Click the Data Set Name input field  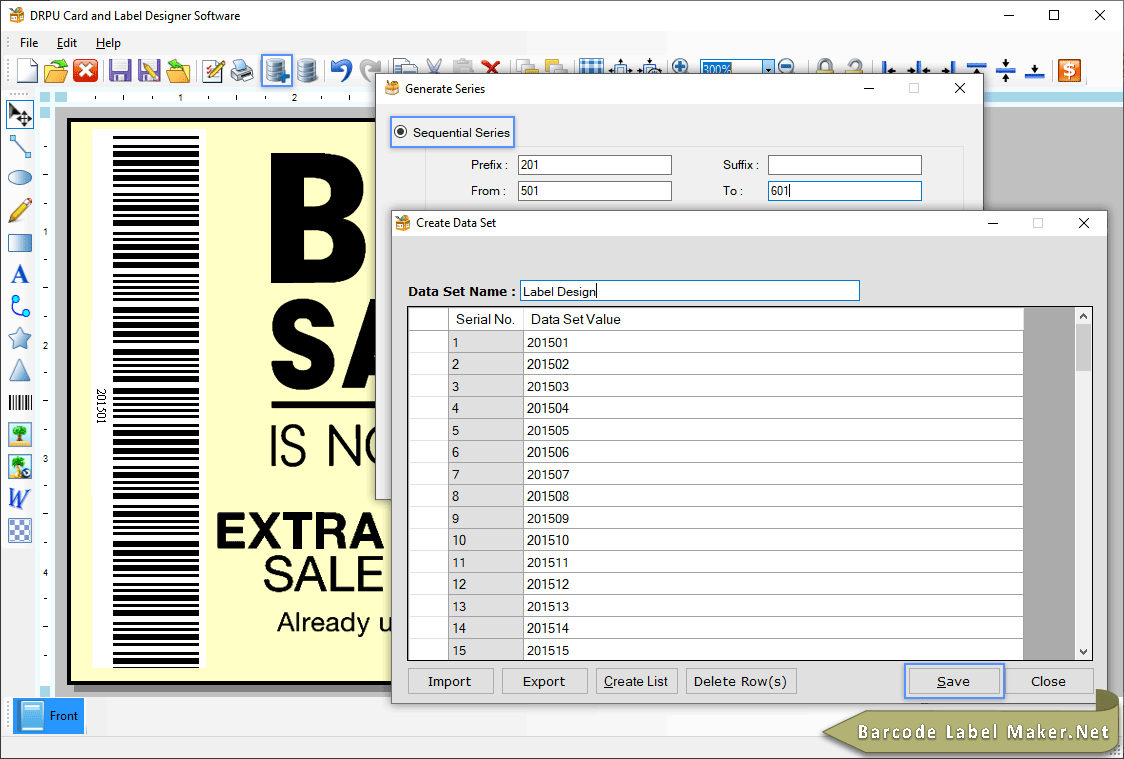(x=690, y=291)
